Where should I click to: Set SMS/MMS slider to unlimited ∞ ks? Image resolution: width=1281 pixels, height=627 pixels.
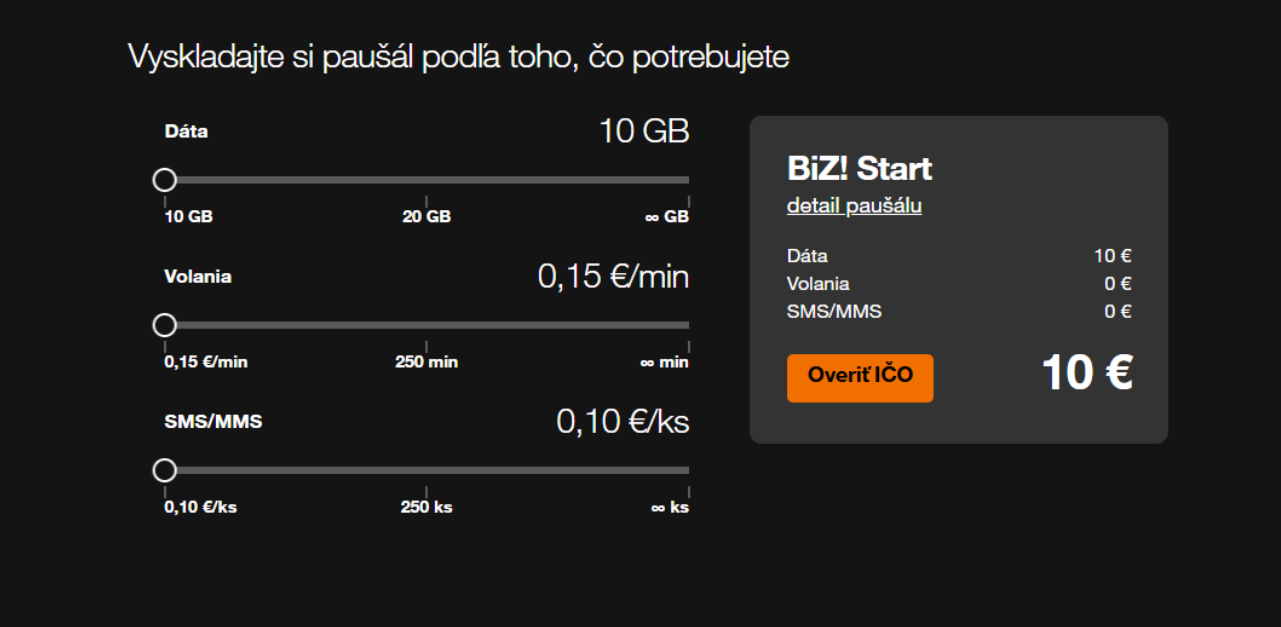(x=688, y=470)
